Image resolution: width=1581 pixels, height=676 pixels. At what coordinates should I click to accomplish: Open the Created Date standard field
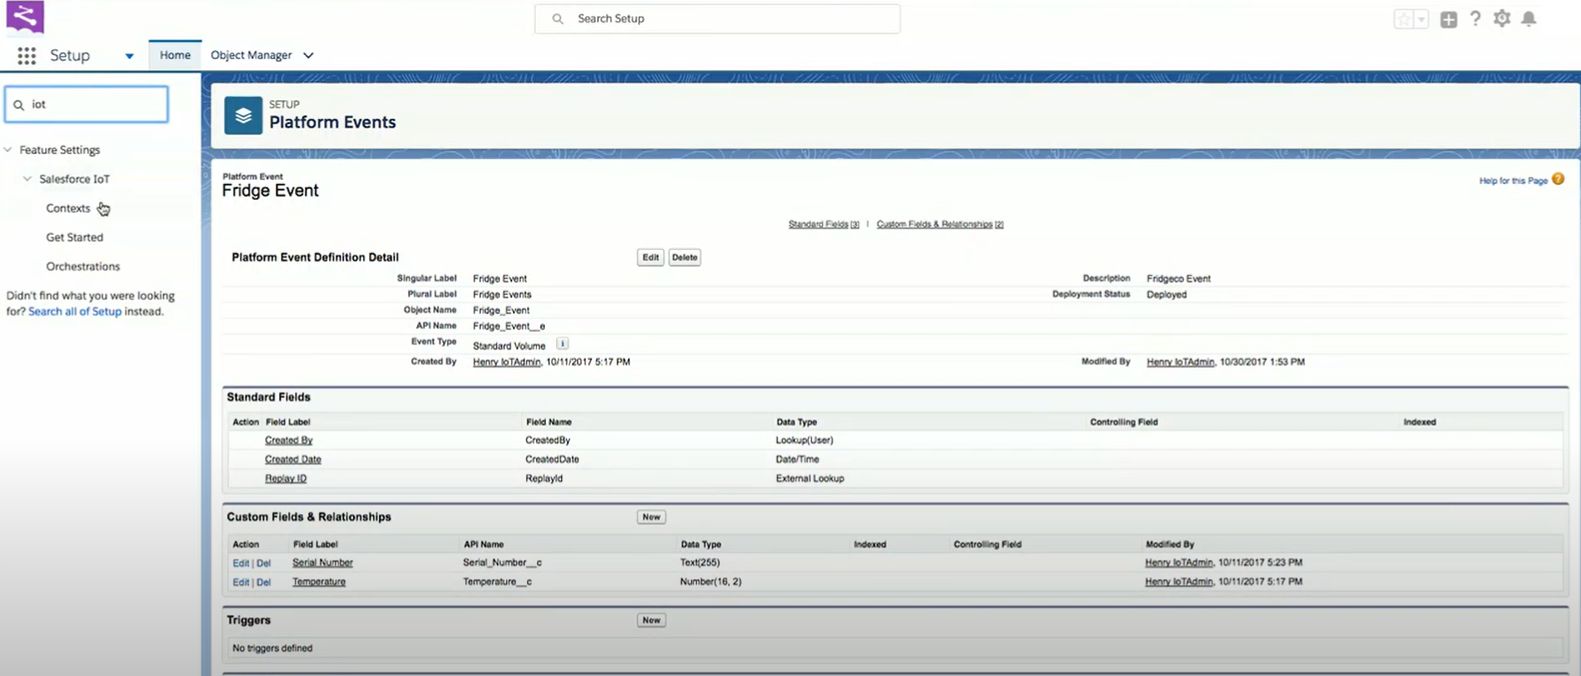pyautogui.click(x=293, y=459)
